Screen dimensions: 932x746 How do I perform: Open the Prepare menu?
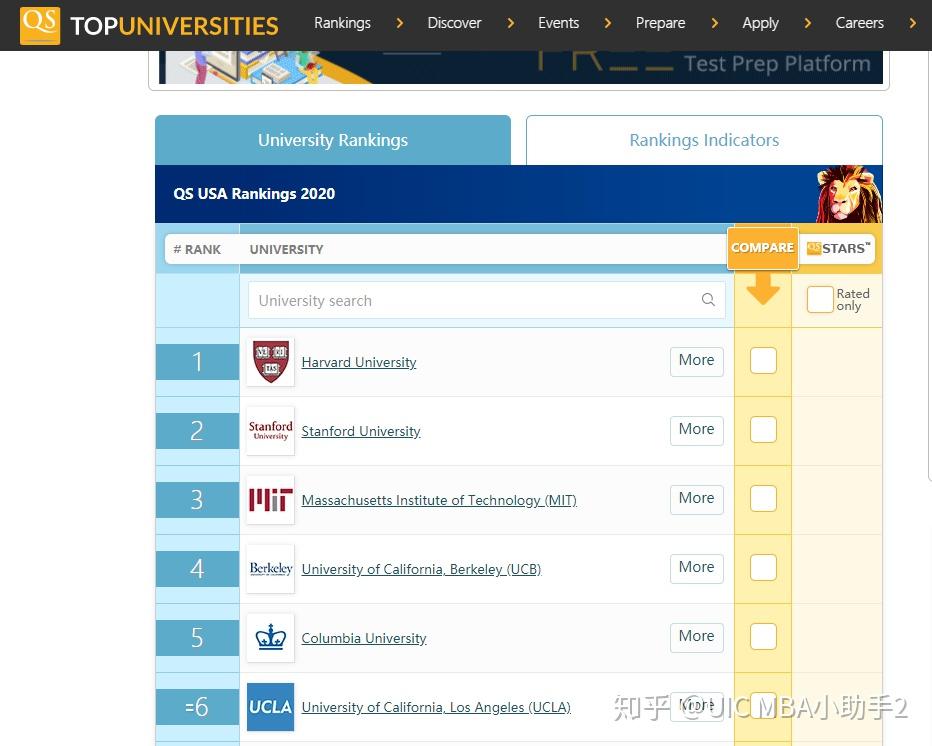[660, 23]
